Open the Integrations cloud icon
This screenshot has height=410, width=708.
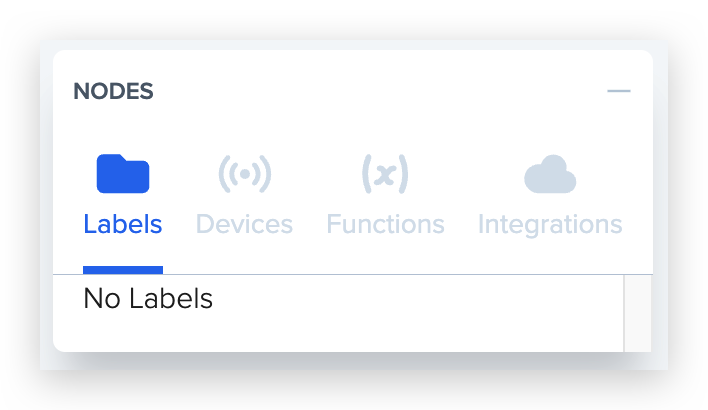point(550,174)
